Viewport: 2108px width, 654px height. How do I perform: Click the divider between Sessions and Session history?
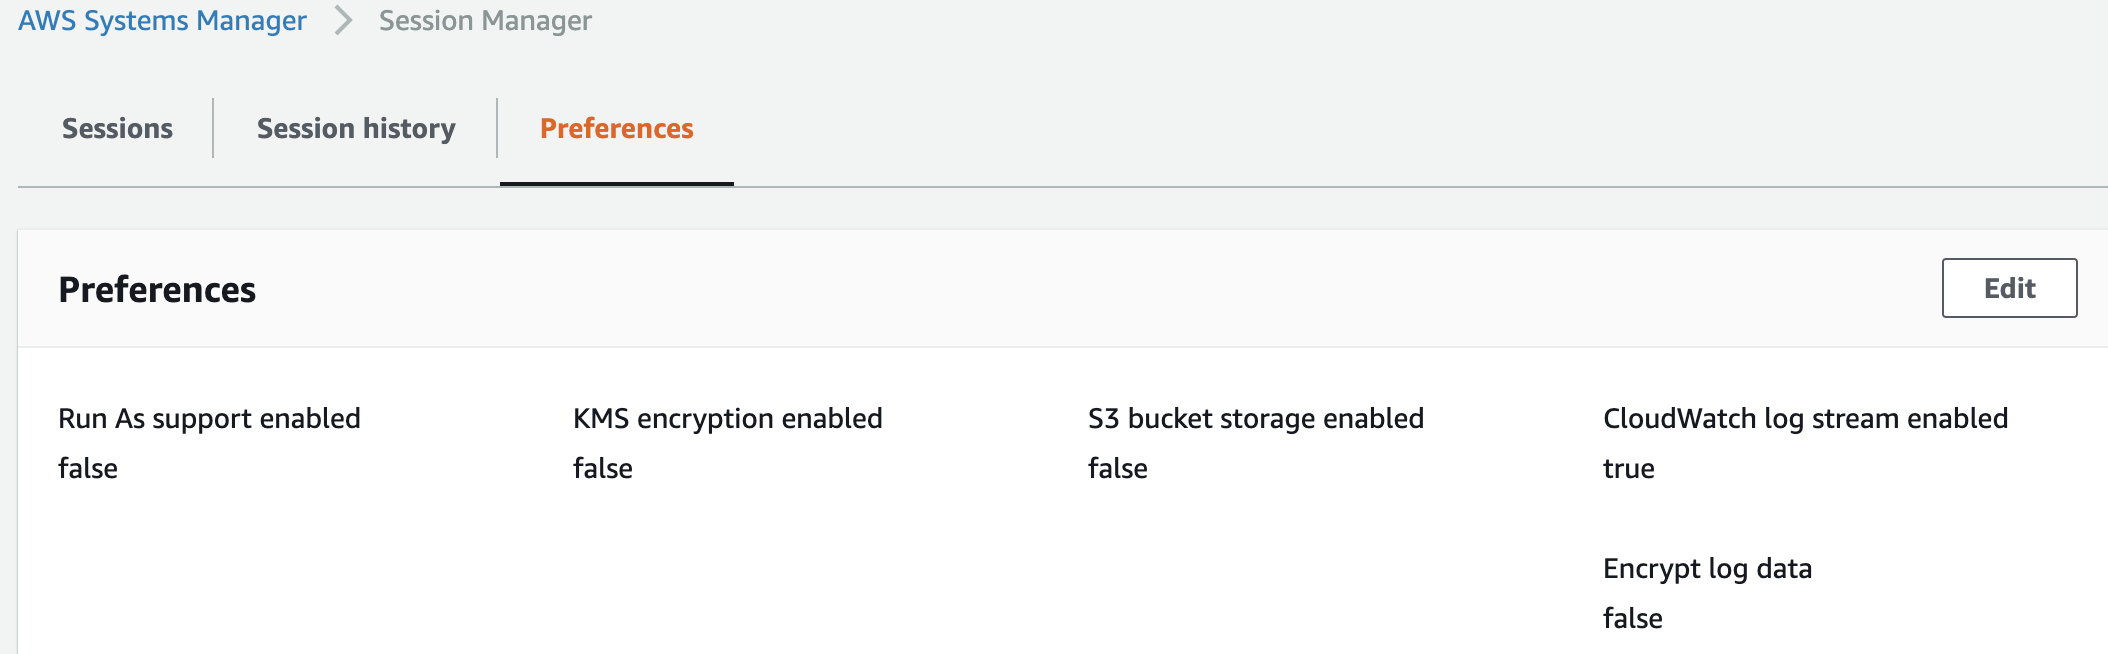coord(213,128)
